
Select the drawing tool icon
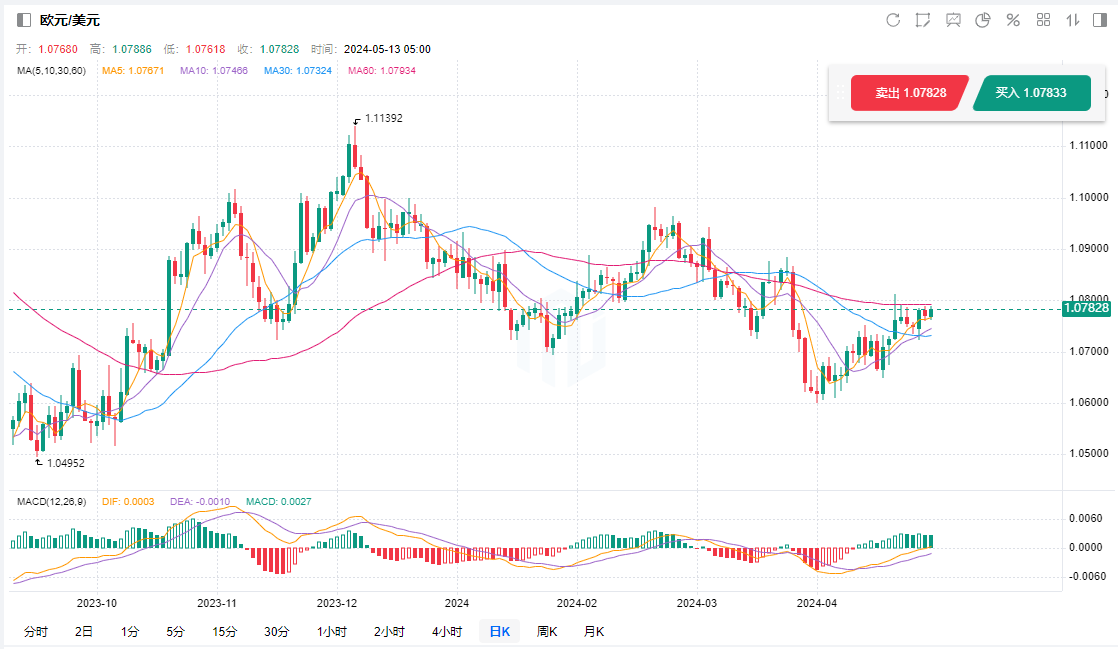point(923,20)
